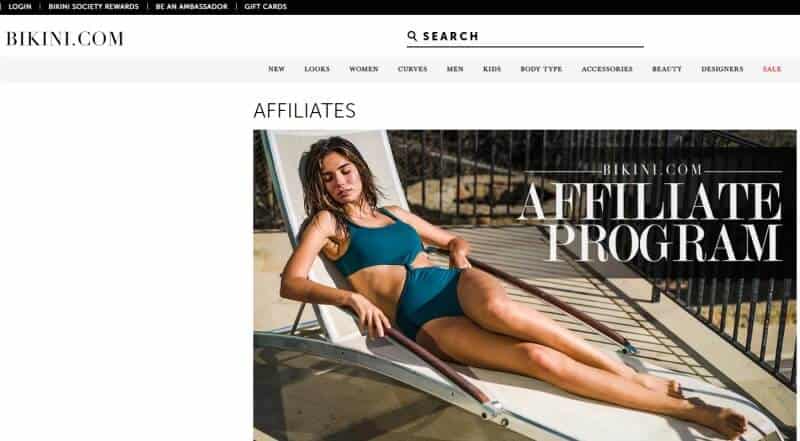Click the Login link

click(20, 7)
